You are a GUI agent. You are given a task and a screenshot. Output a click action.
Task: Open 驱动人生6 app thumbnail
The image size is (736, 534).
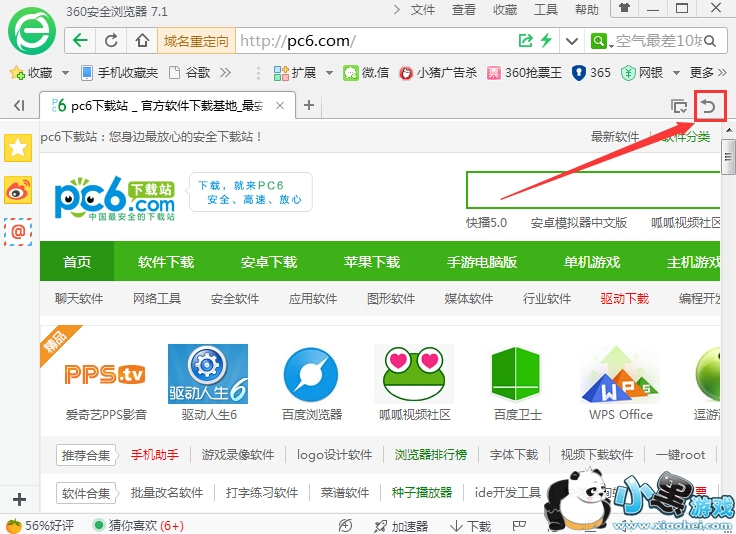(208, 374)
